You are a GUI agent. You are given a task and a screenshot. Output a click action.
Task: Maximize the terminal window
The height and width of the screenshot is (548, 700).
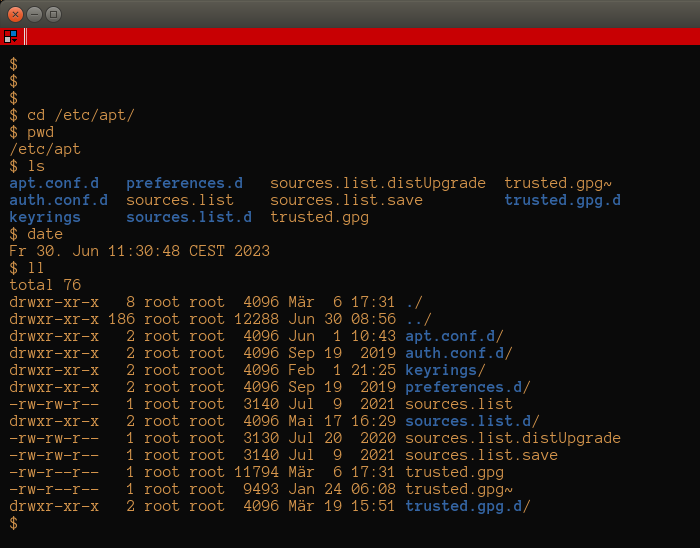coord(54,14)
